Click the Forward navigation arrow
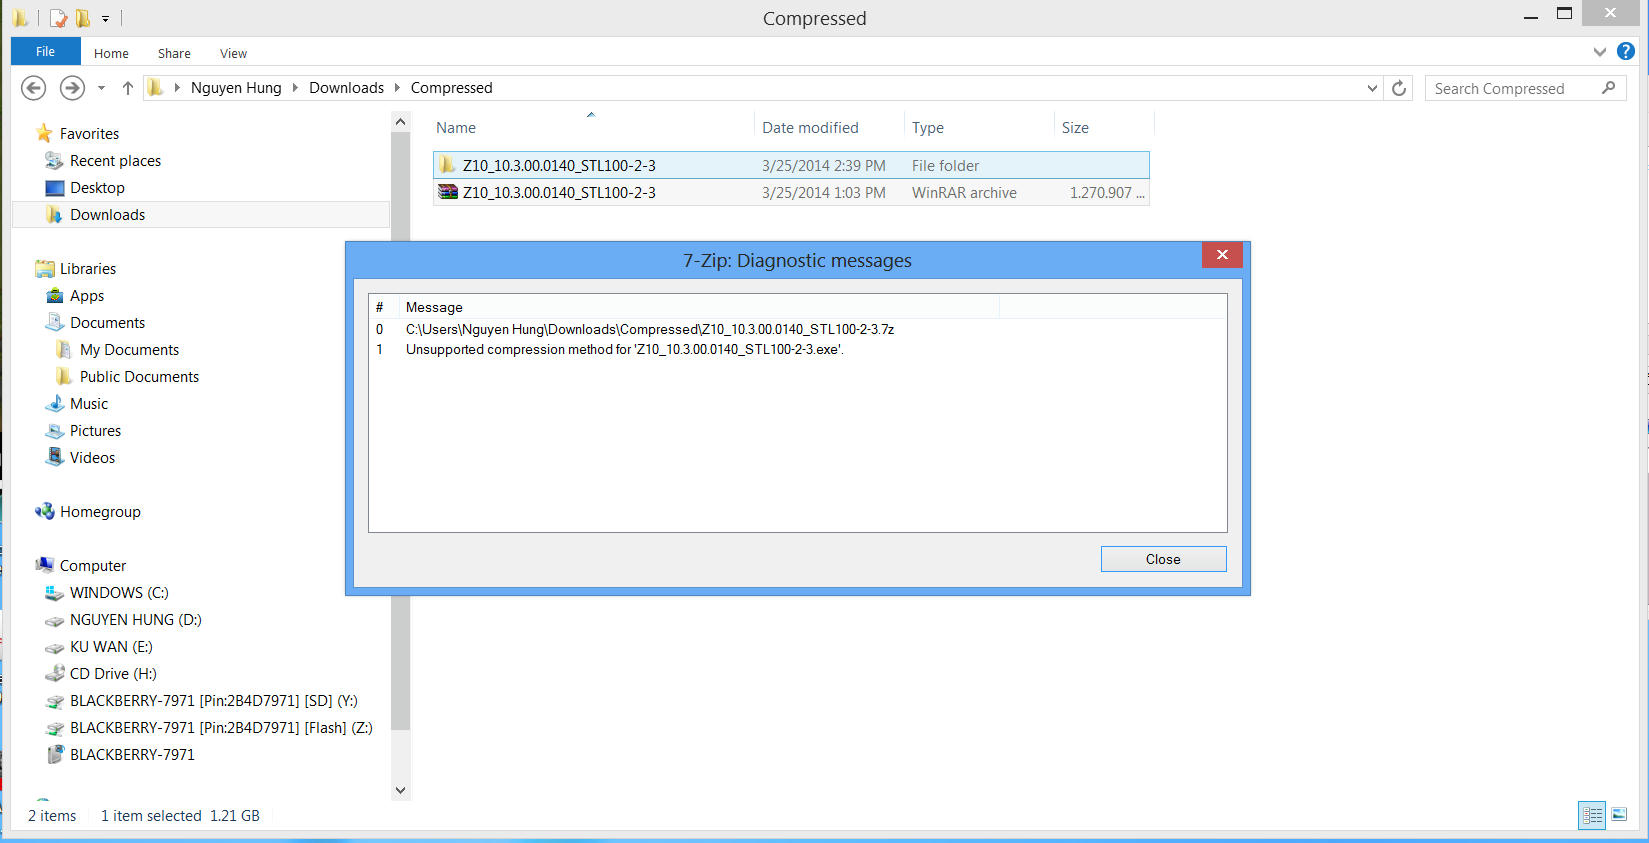 72,88
